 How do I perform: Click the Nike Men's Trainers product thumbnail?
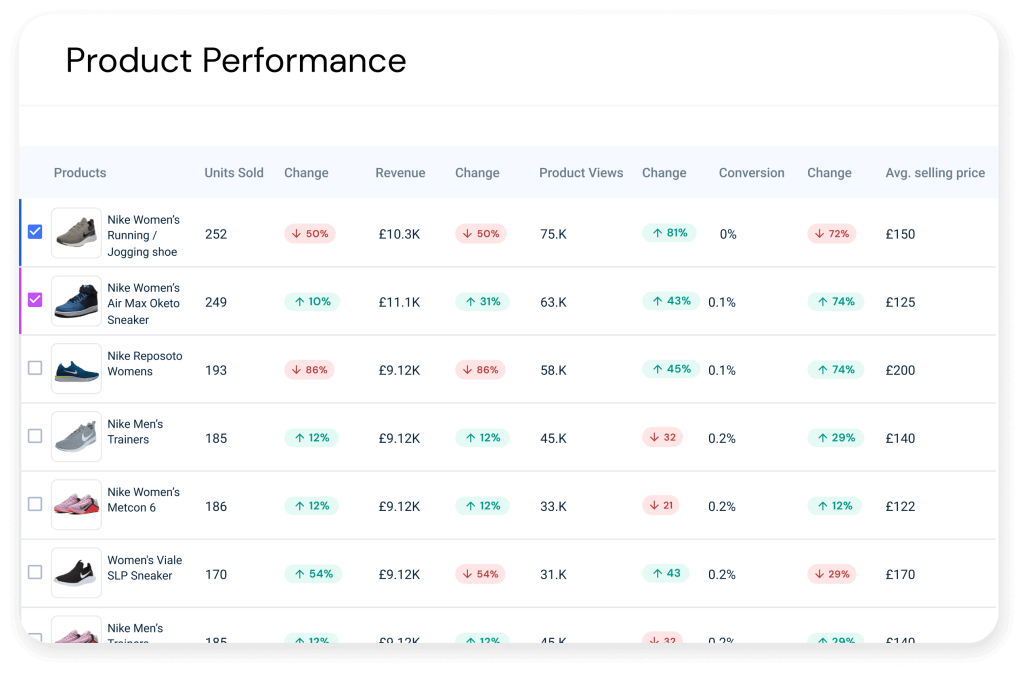pos(76,436)
